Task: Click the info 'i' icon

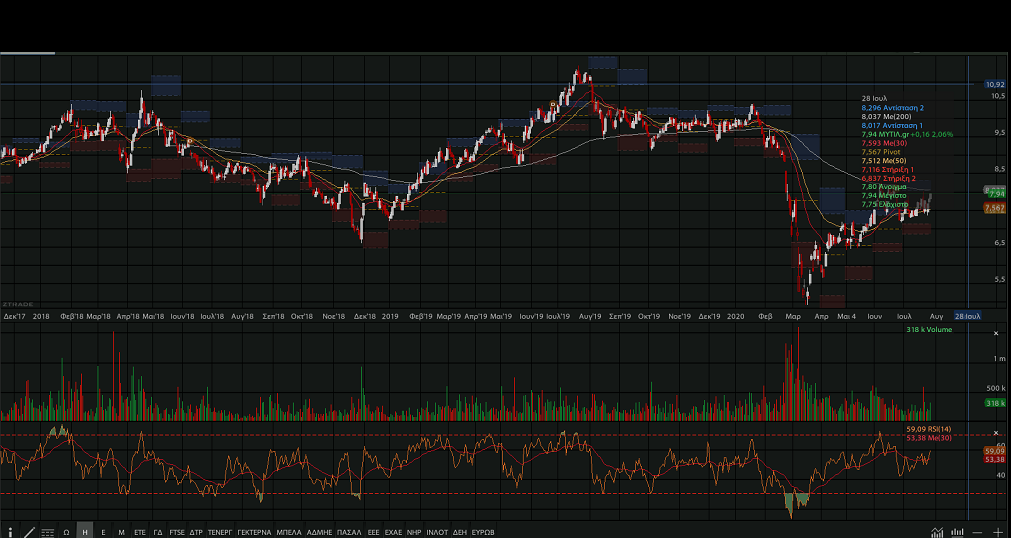Action: pyautogui.click(x=11, y=531)
